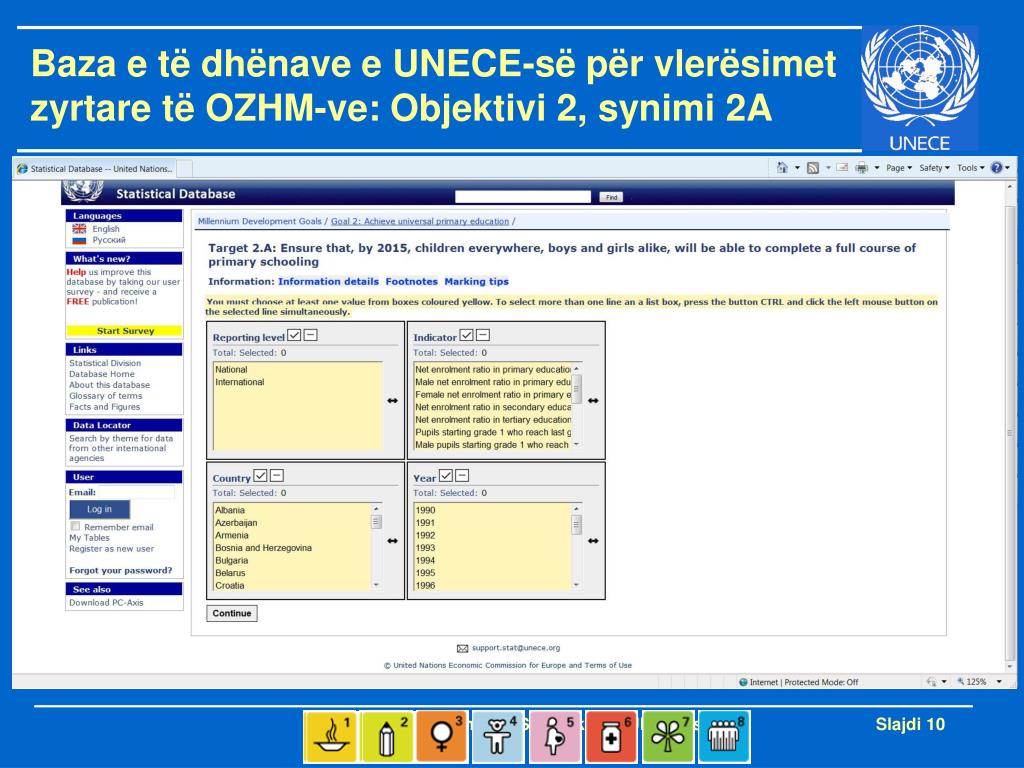The width and height of the screenshot is (1024, 768).
Task: Click goal 7 environment plant icon
Action: 667,737
